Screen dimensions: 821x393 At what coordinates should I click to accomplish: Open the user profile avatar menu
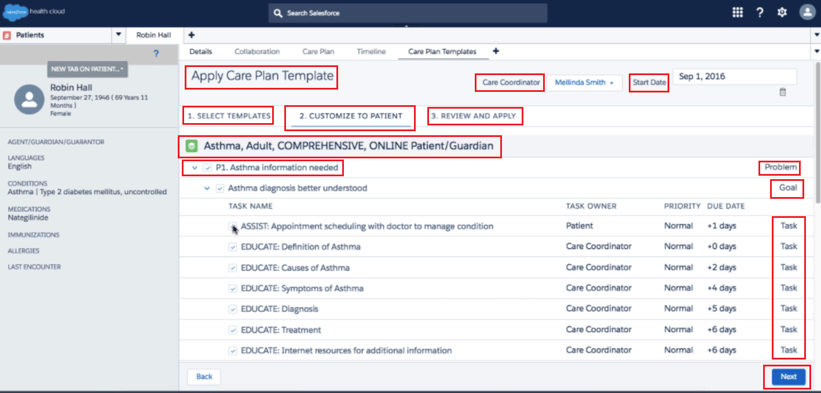[x=807, y=13]
